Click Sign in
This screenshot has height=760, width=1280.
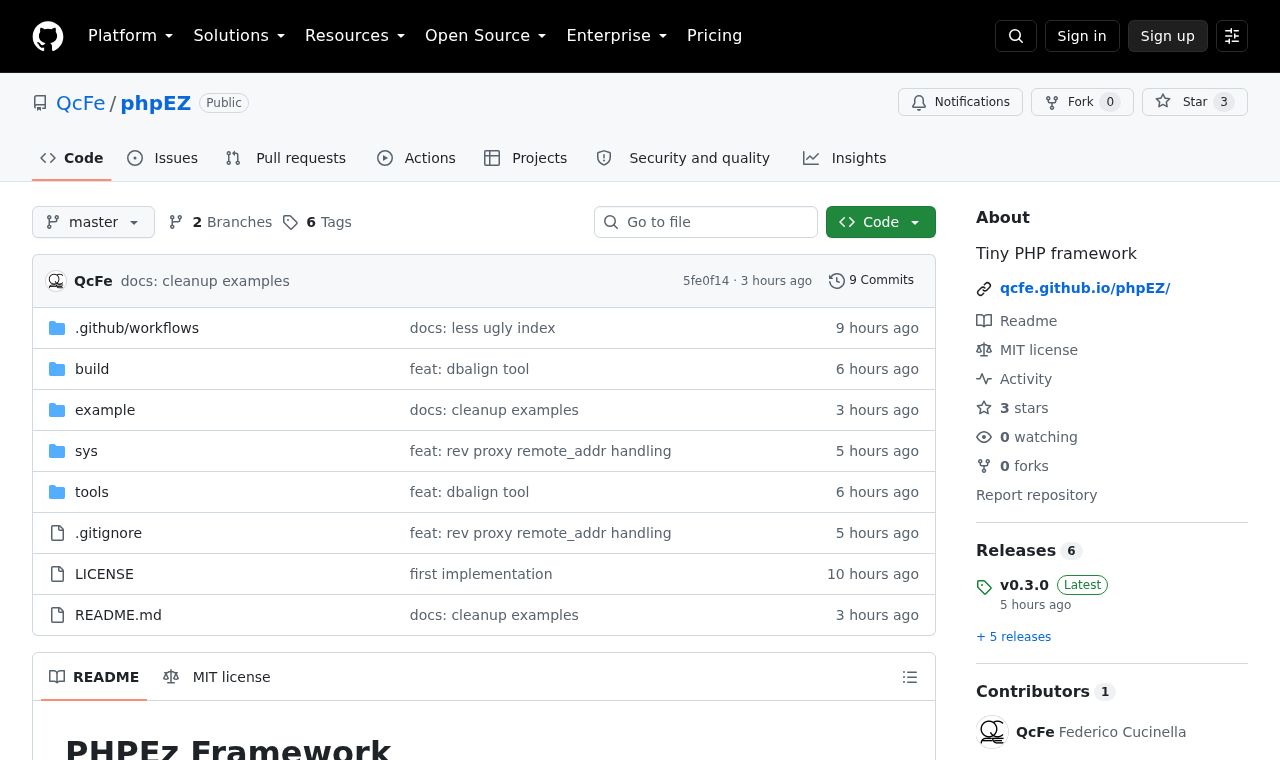click(1082, 36)
